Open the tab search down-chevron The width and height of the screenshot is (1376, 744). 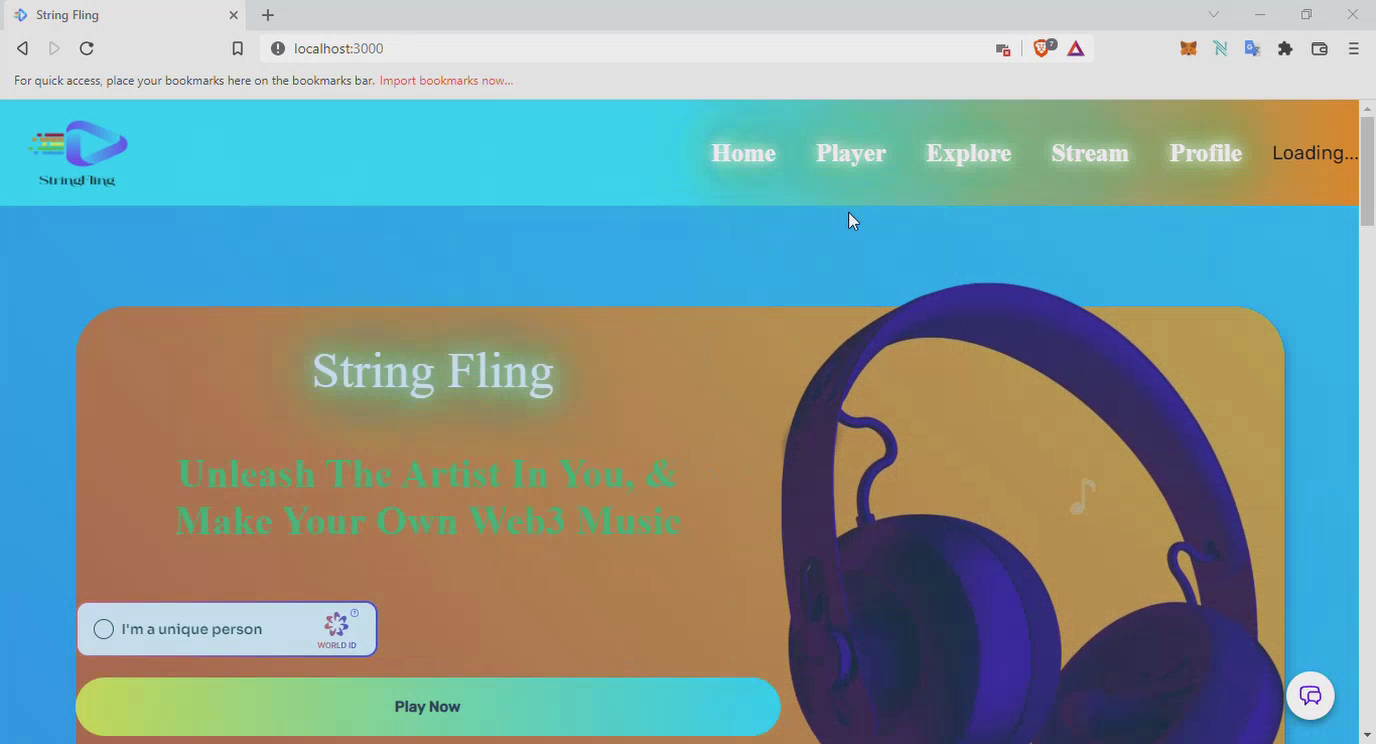point(1213,15)
